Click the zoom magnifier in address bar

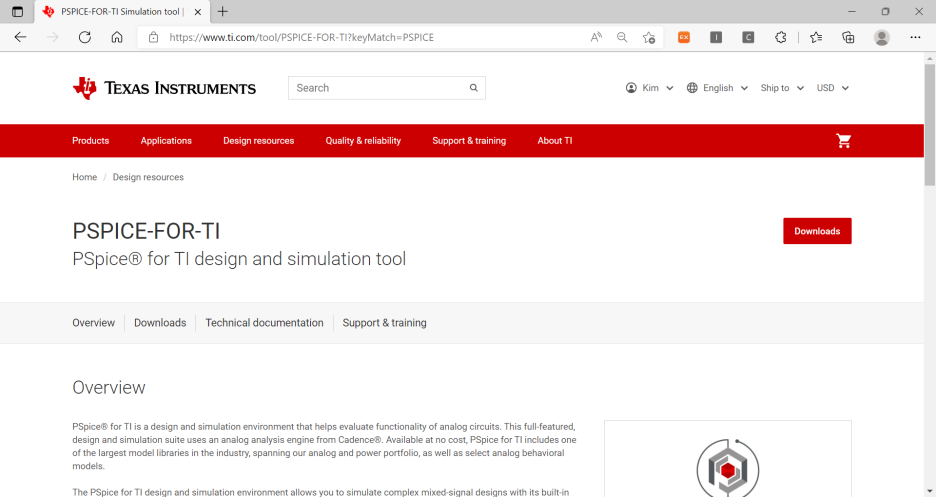click(x=622, y=37)
